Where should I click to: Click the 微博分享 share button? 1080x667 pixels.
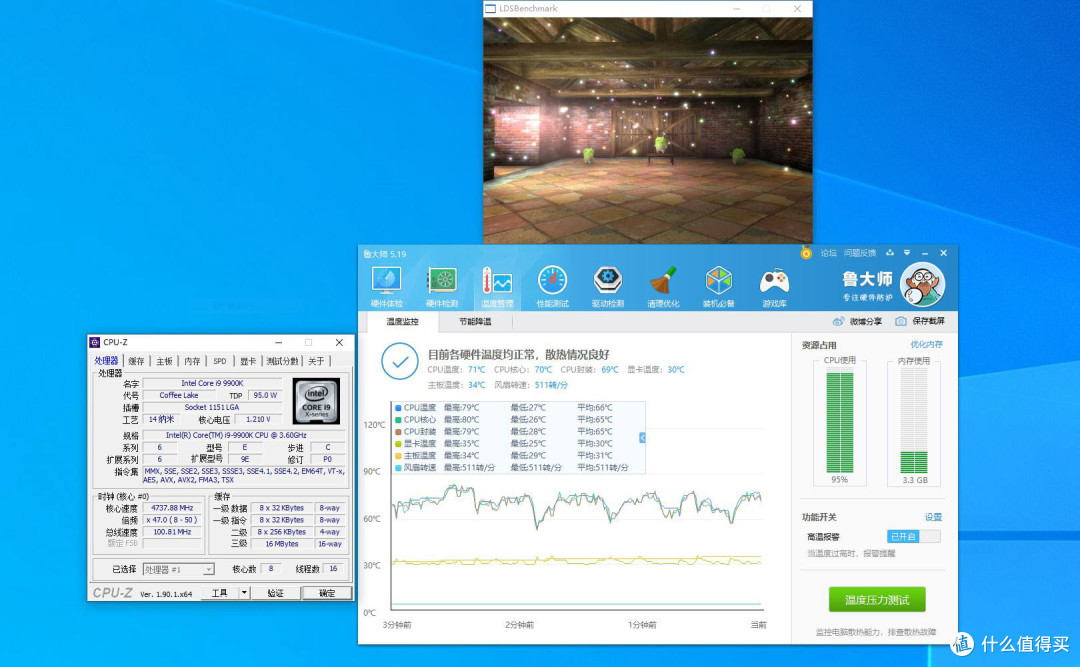coord(857,321)
